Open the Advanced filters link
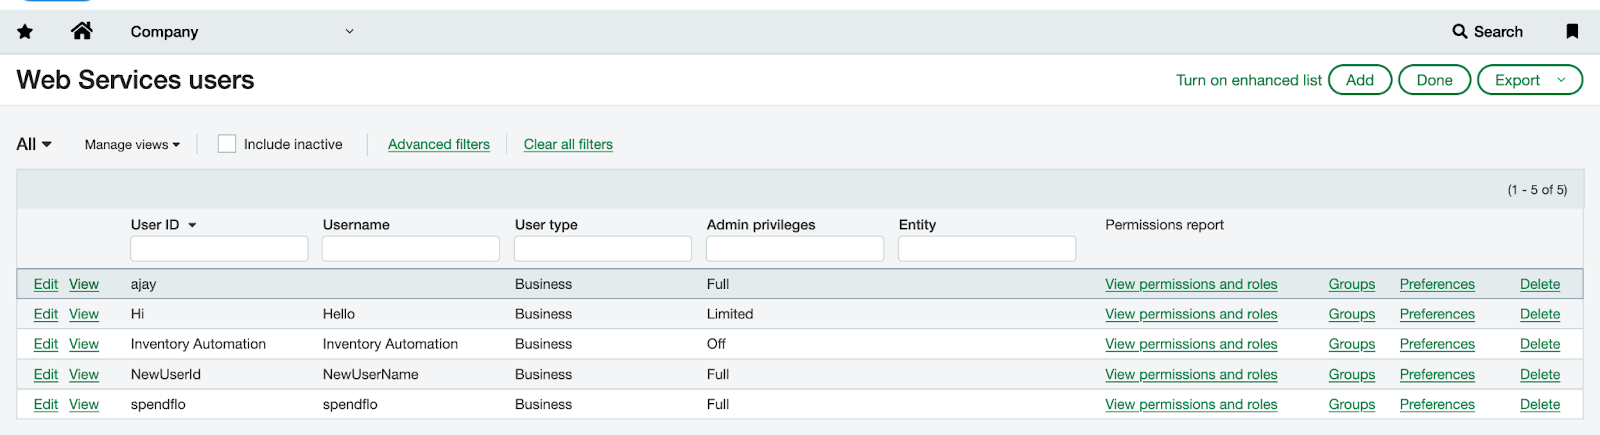This screenshot has width=1600, height=435. pyautogui.click(x=439, y=144)
